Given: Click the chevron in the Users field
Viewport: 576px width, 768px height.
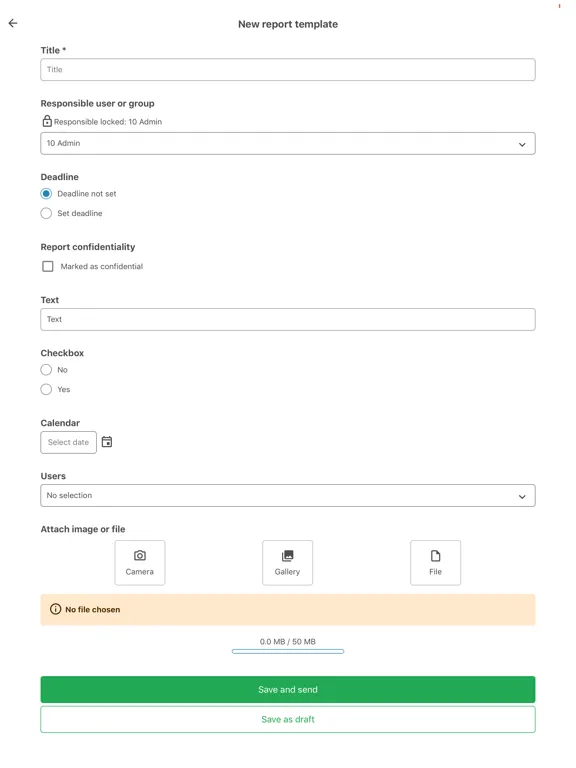Looking at the screenshot, I should click(x=522, y=496).
